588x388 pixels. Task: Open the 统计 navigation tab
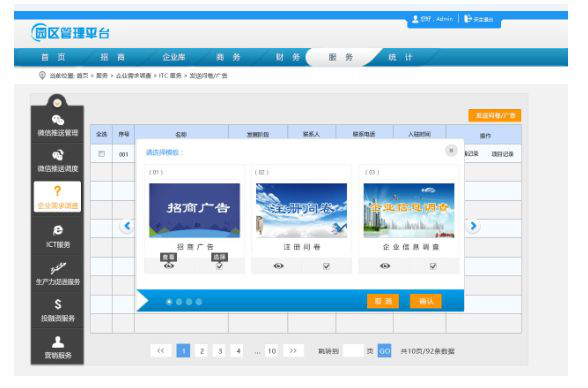coord(400,57)
